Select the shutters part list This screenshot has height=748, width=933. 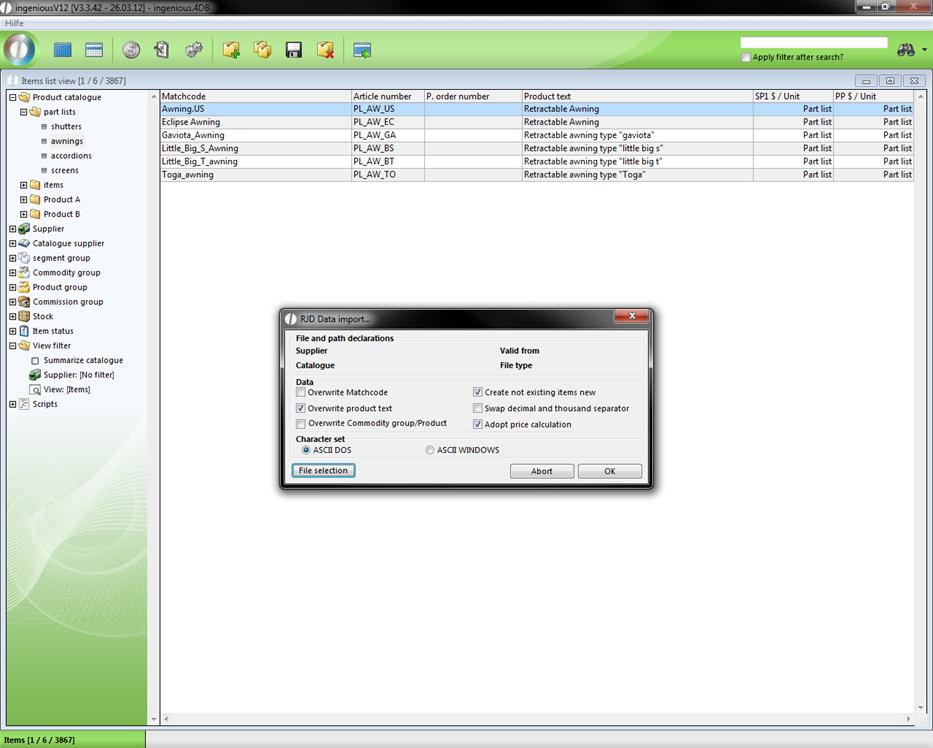pyautogui.click(x=66, y=127)
